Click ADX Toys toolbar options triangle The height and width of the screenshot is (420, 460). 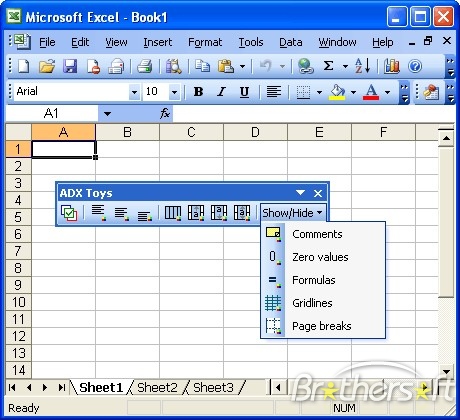tap(300, 193)
